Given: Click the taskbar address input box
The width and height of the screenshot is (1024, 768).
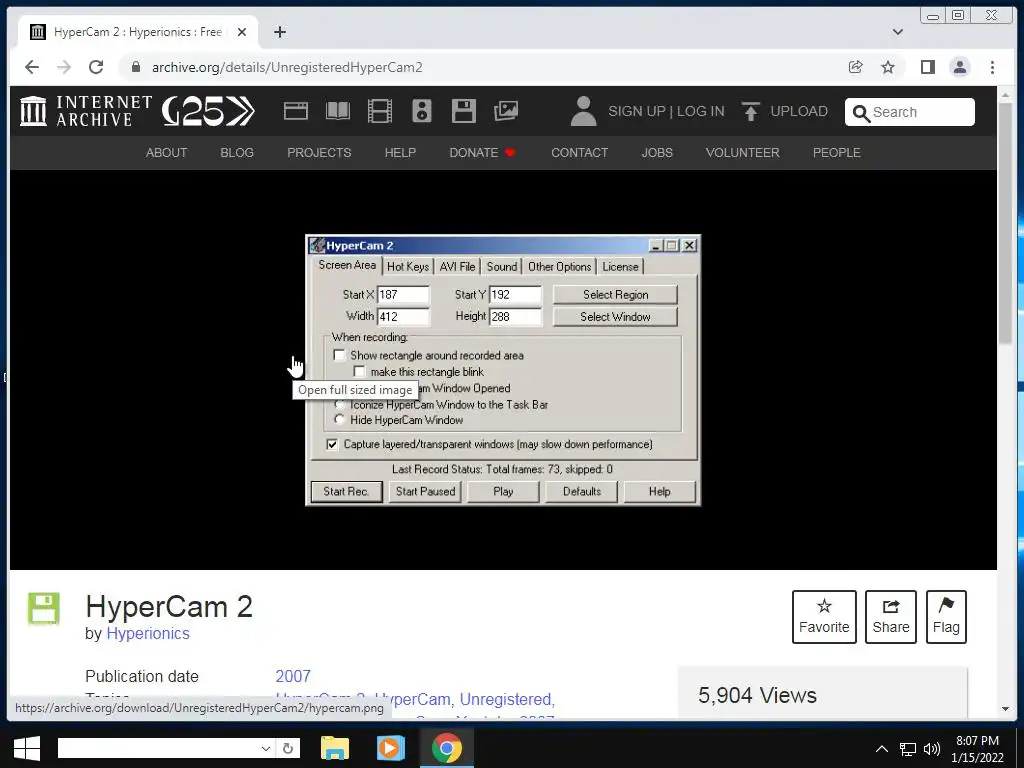Looking at the screenshot, I should [159, 748].
